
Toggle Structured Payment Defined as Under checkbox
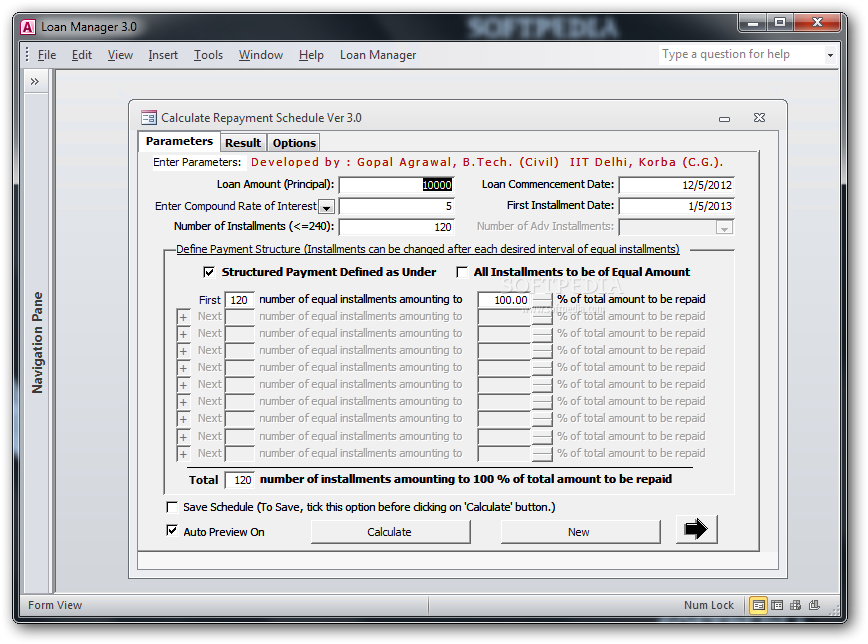click(209, 272)
